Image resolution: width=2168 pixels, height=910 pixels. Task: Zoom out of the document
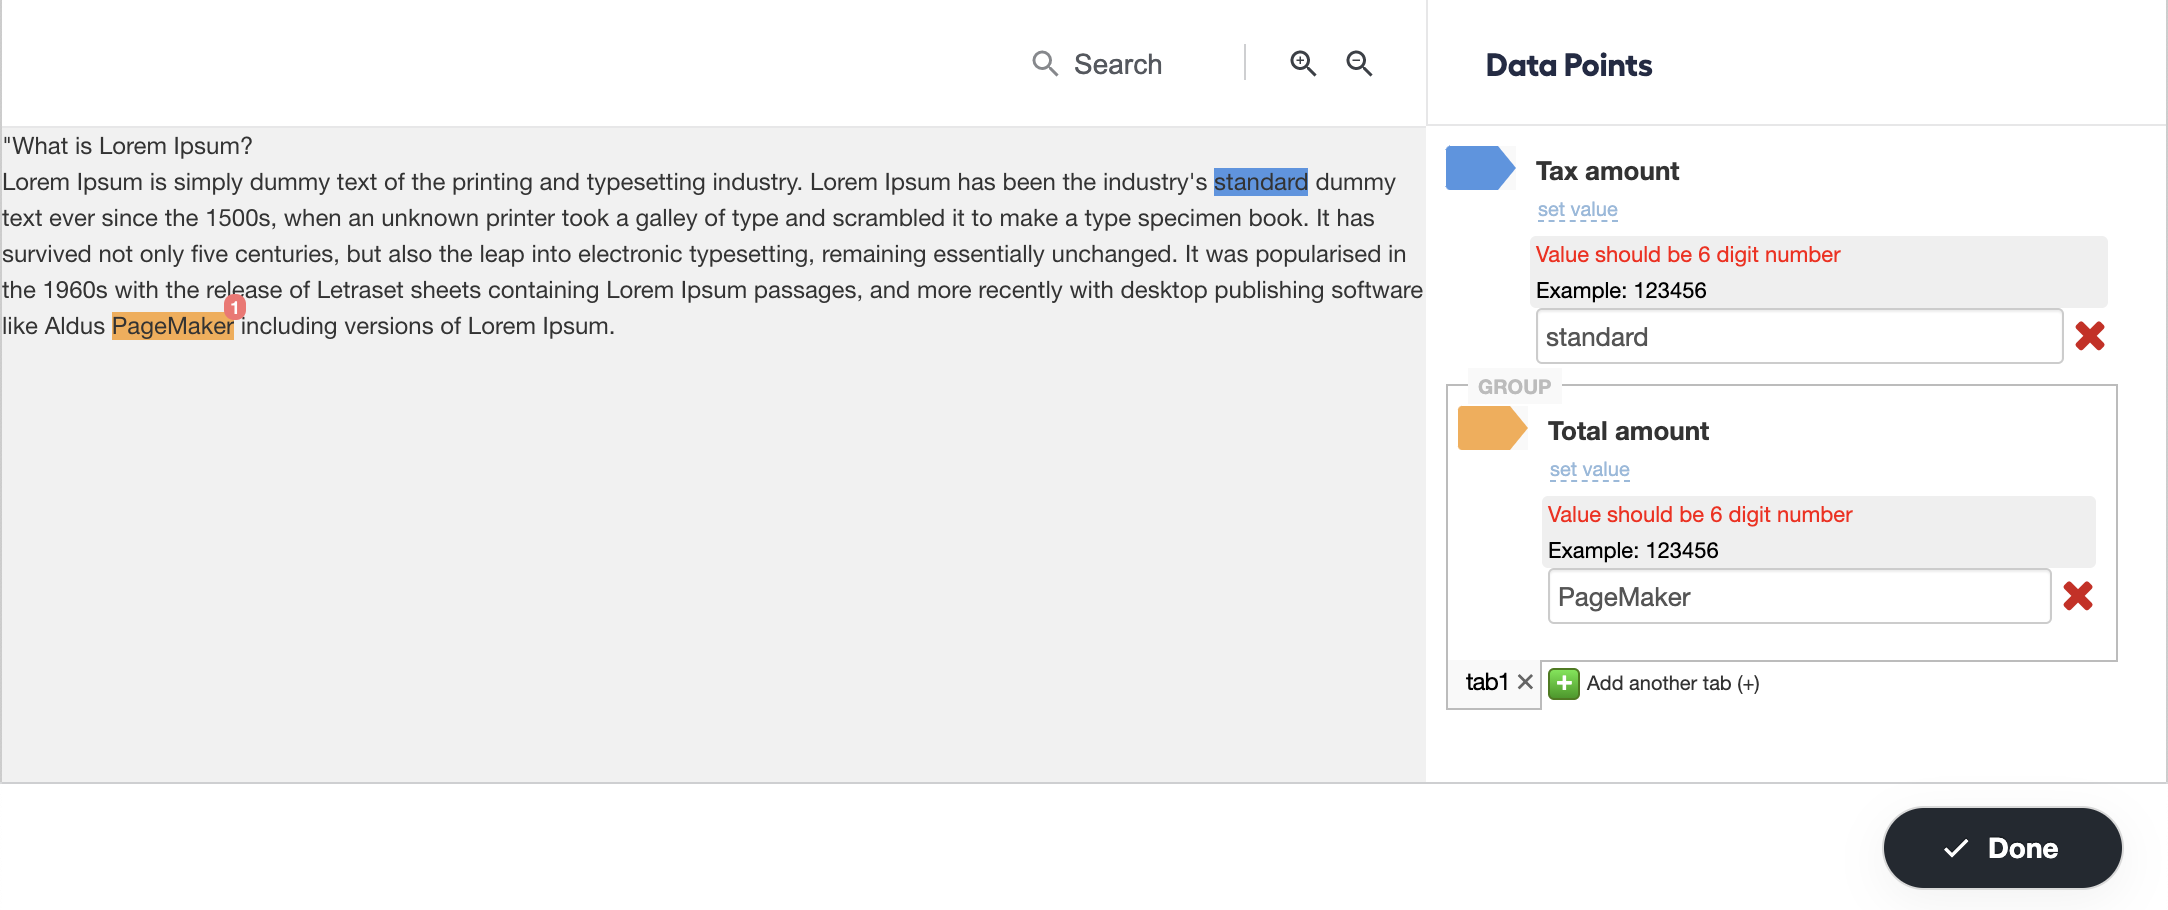click(x=1359, y=64)
